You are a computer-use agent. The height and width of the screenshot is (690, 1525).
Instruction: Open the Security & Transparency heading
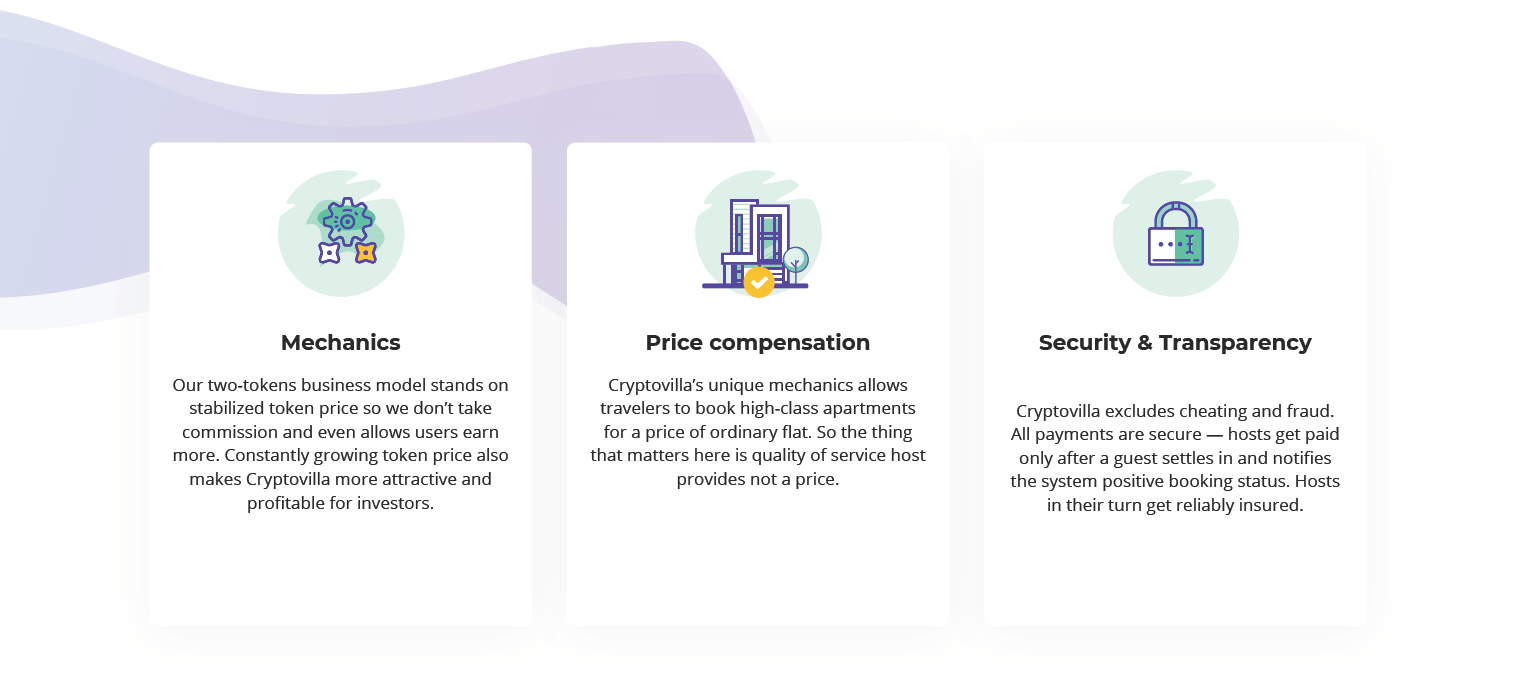coord(1175,343)
